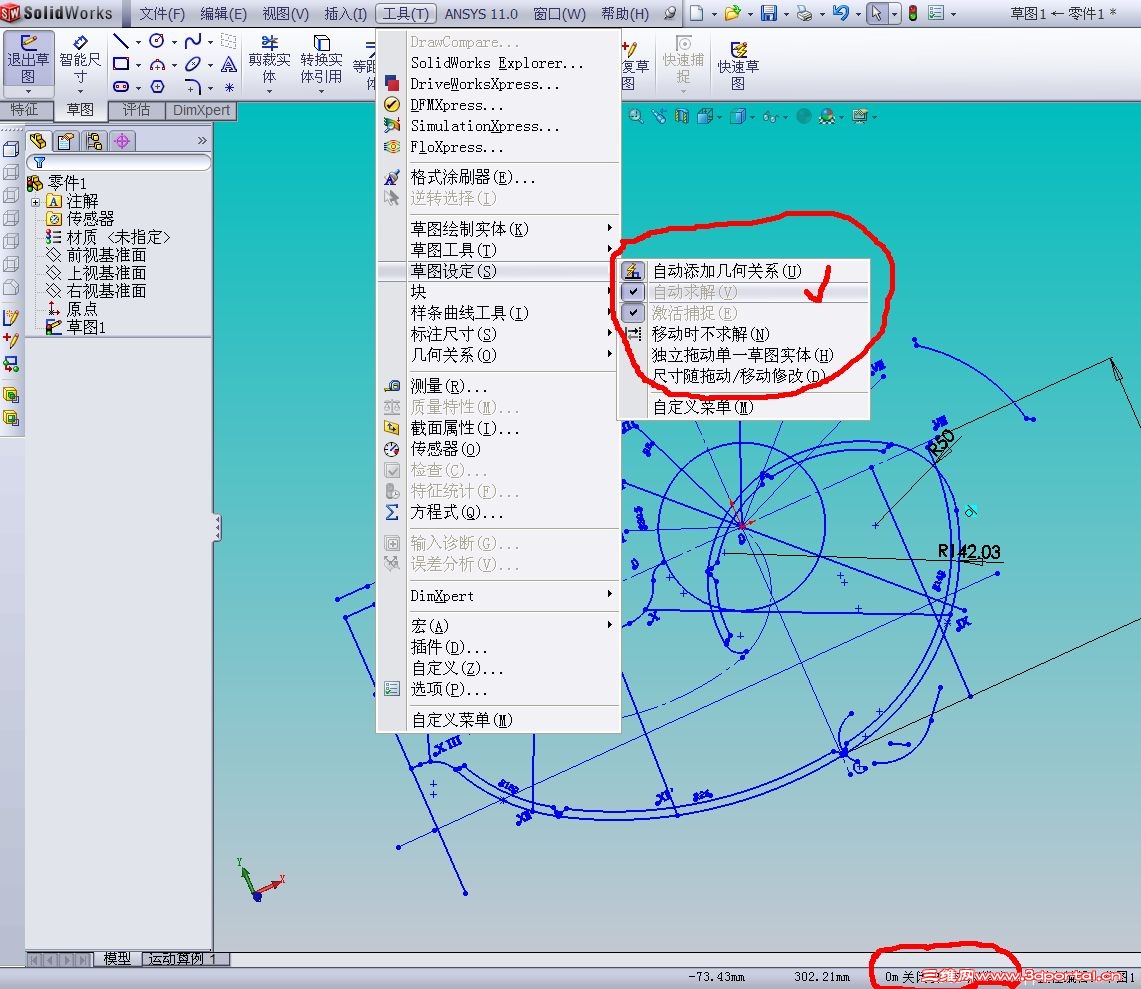Open the 插入(I) menu

pos(346,14)
